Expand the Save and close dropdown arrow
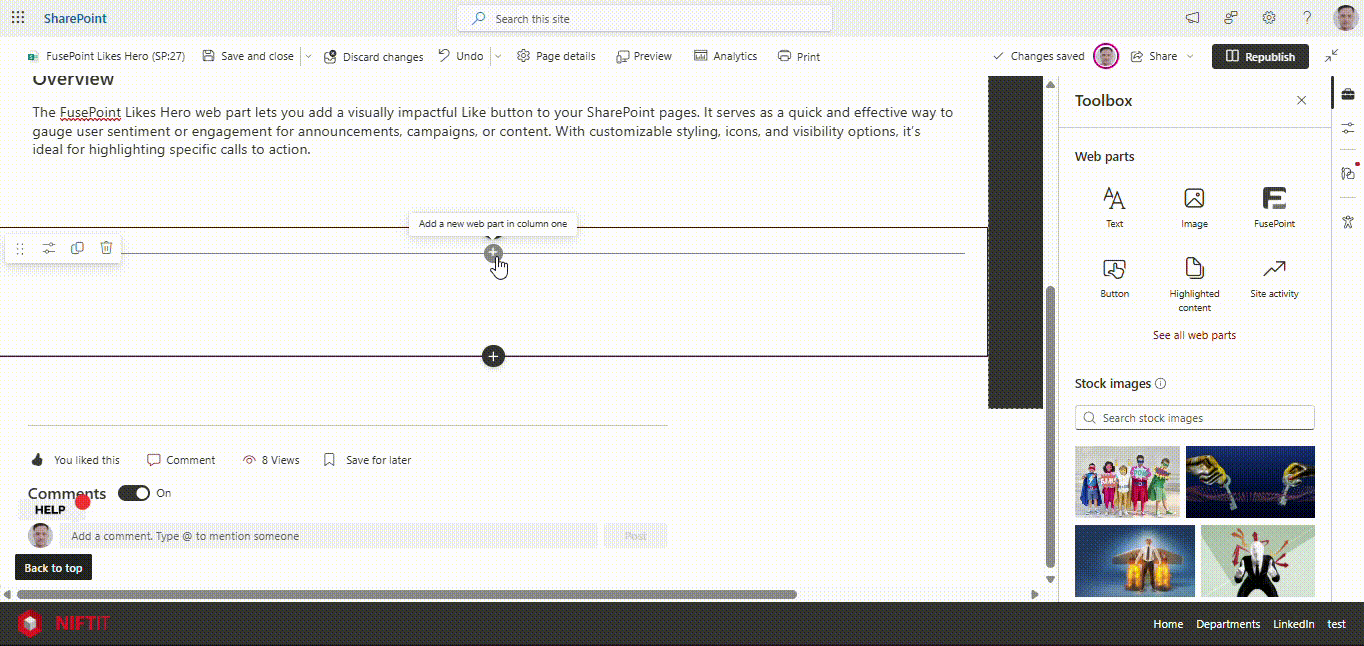The width and height of the screenshot is (1364, 646). [x=308, y=57]
